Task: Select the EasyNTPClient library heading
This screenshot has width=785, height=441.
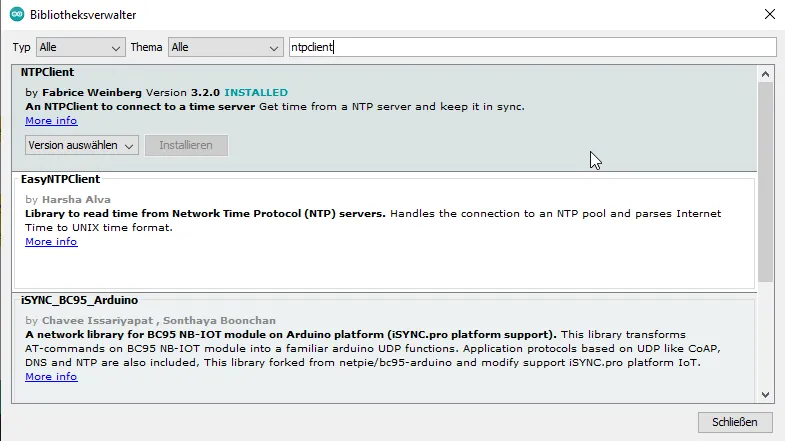Action: coord(60,179)
